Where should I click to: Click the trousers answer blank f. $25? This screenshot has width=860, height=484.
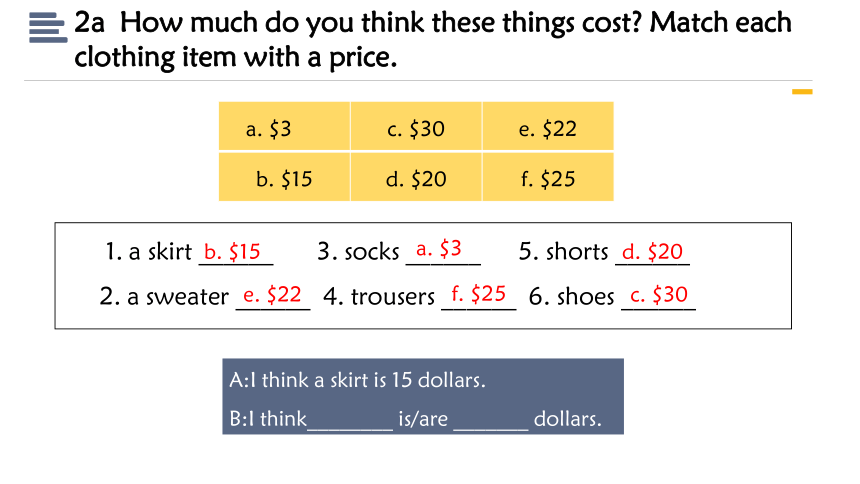[478, 296]
